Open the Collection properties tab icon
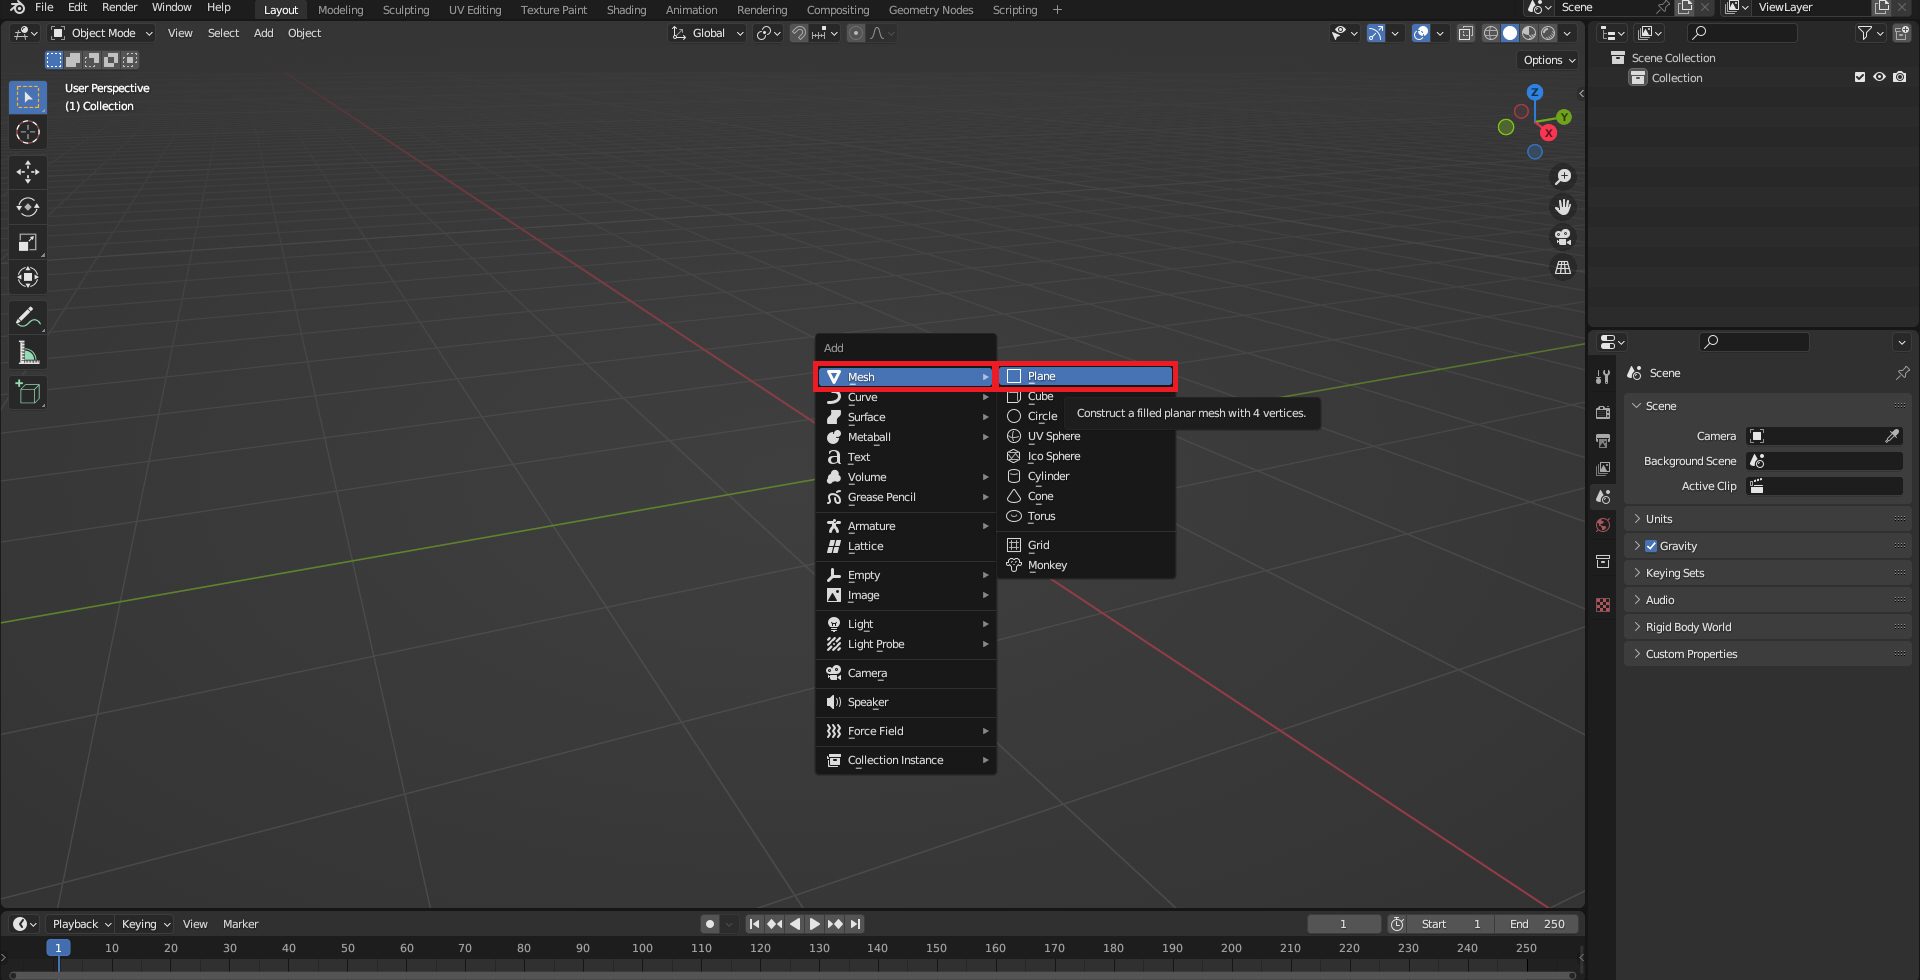 coord(1603,561)
